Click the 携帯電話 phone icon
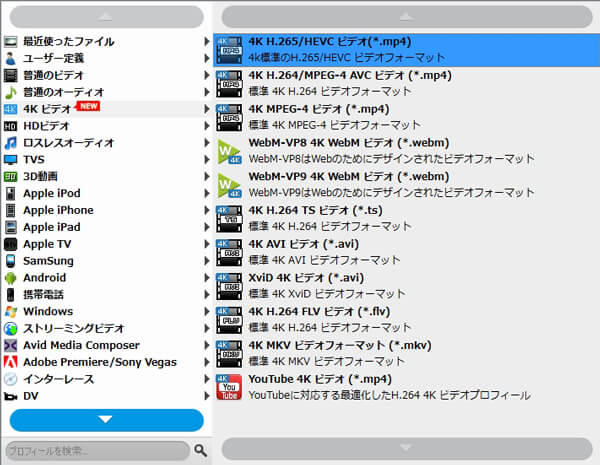Screen dimensions: 600x465 [11, 295]
